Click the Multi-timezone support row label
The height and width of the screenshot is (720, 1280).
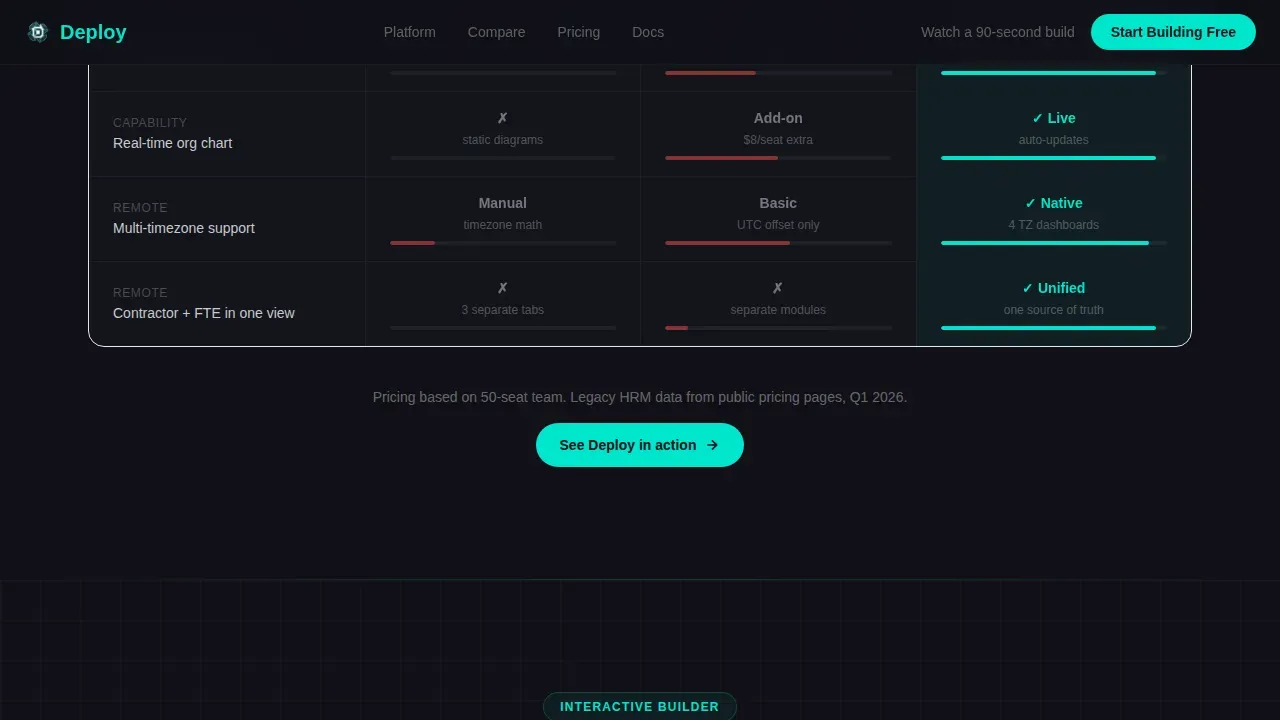[x=184, y=228]
